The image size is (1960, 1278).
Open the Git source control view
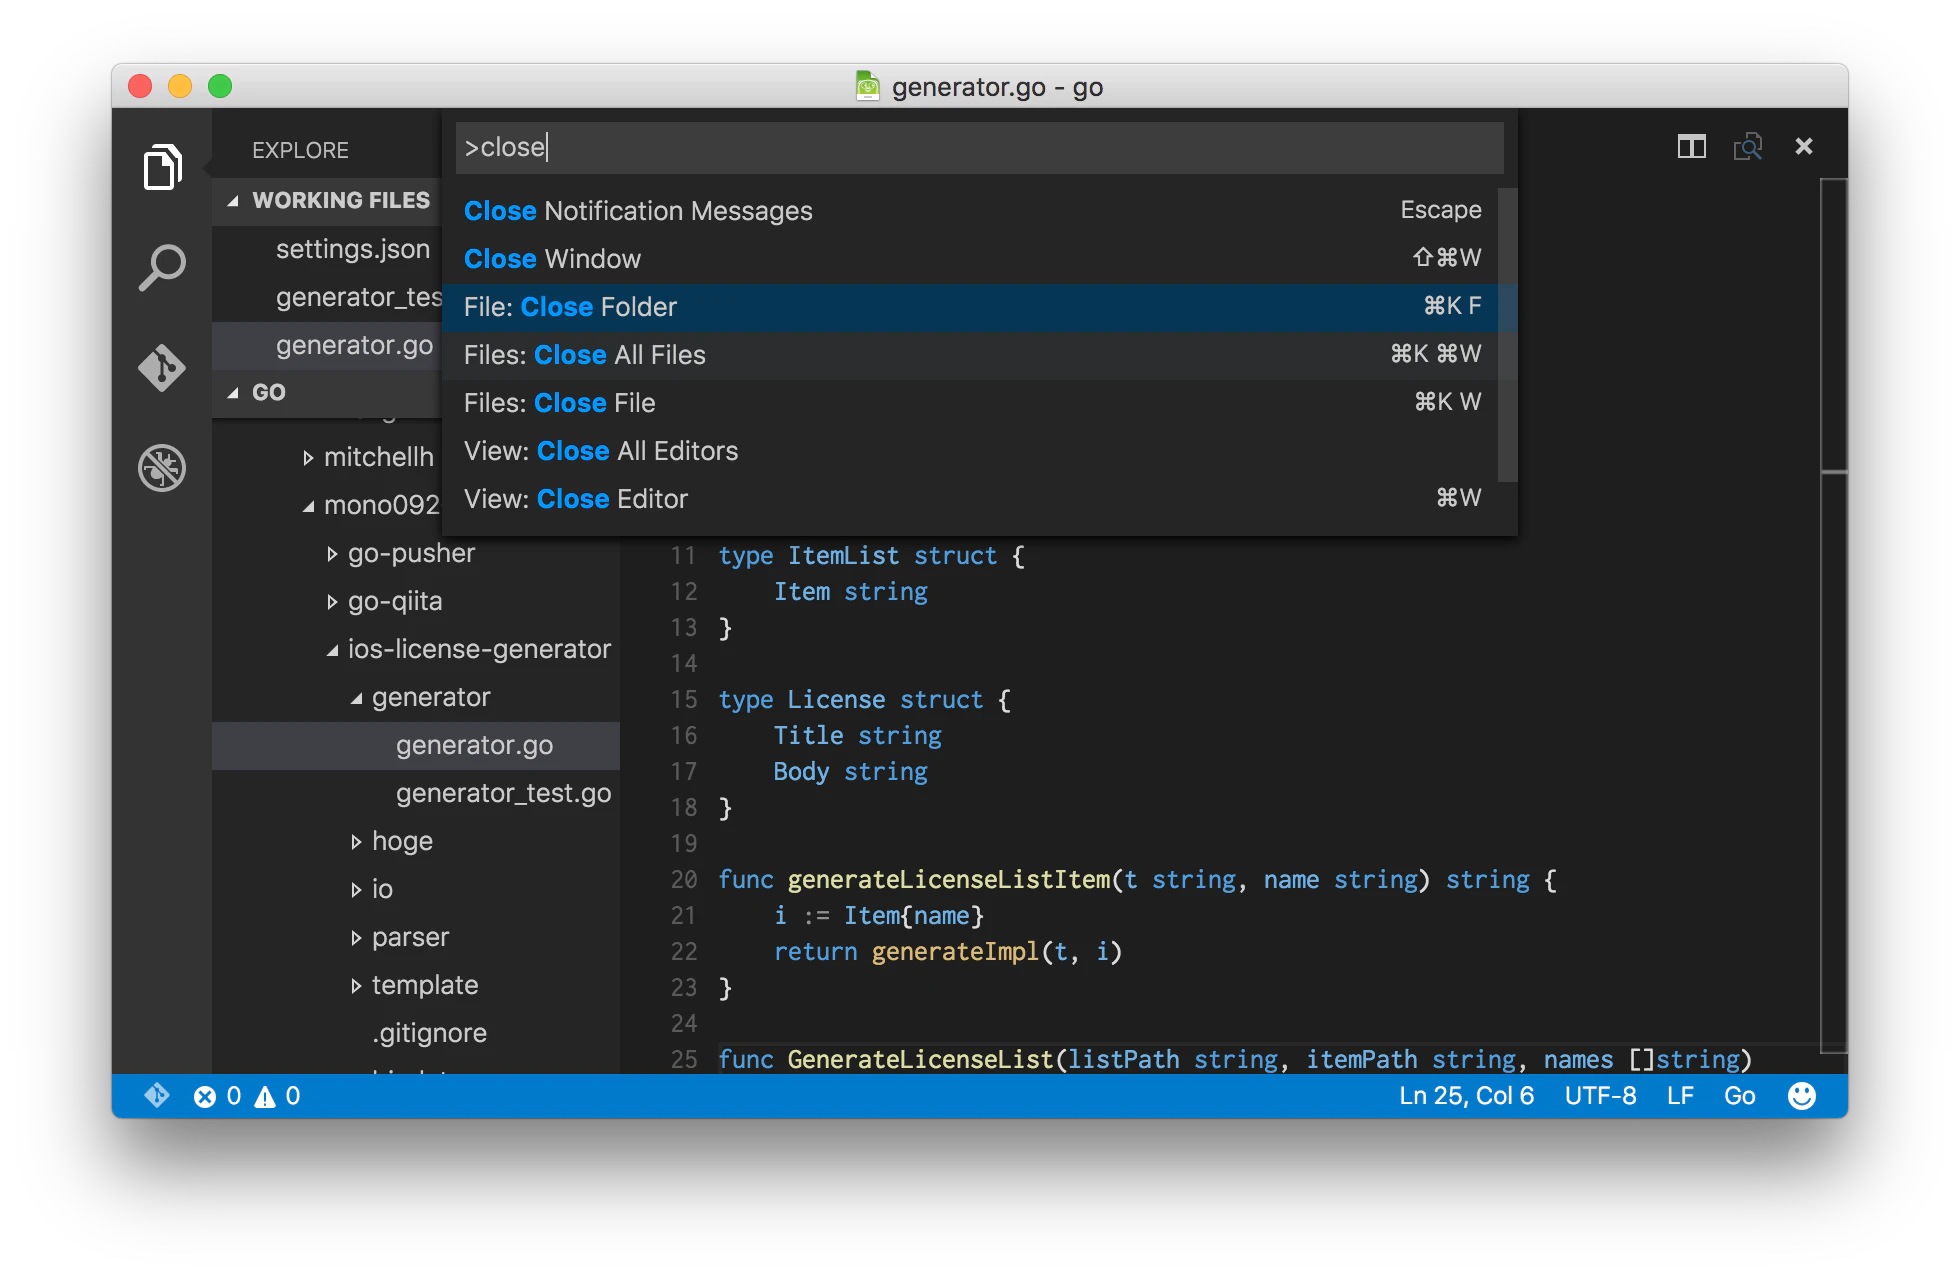click(x=162, y=367)
